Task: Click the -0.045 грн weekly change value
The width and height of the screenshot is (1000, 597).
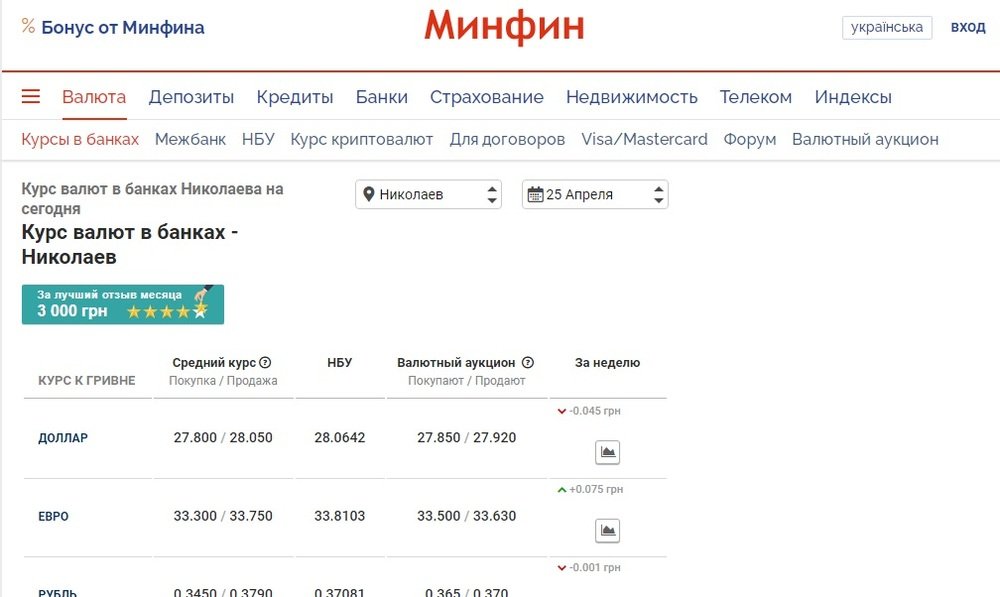Action: (x=595, y=411)
